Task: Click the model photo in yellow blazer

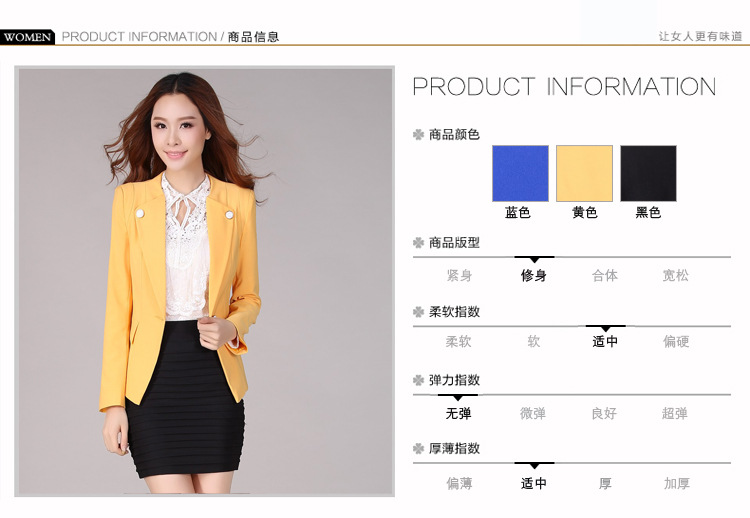Action: [205, 281]
